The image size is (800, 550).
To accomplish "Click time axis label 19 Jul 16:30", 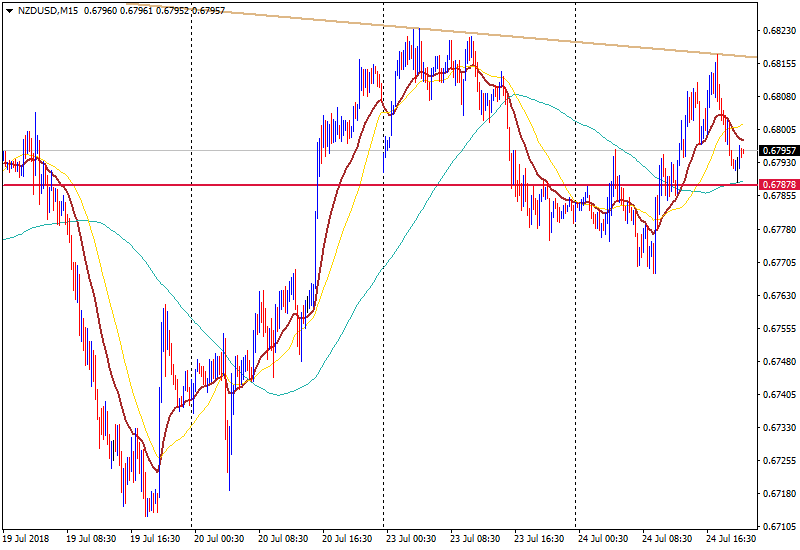I will click(x=155, y=539).
